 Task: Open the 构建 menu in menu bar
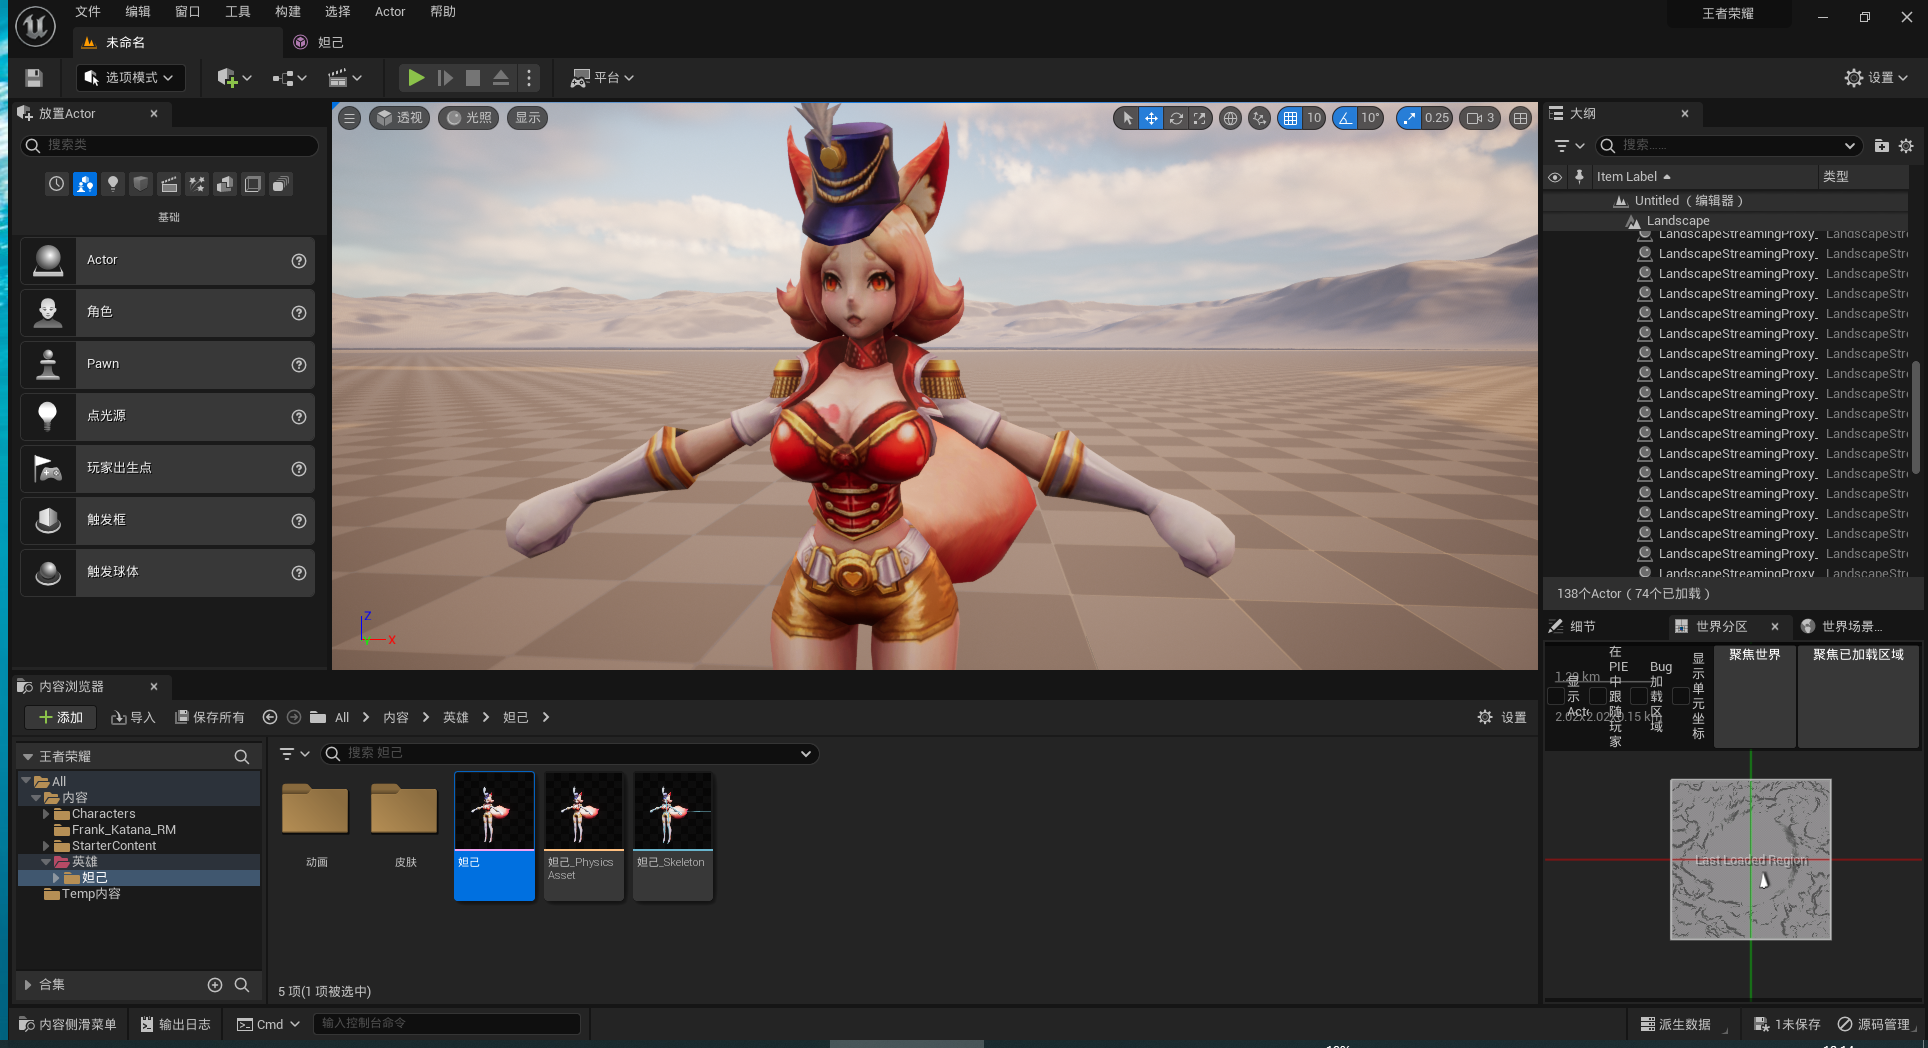[x=288, y=12]
